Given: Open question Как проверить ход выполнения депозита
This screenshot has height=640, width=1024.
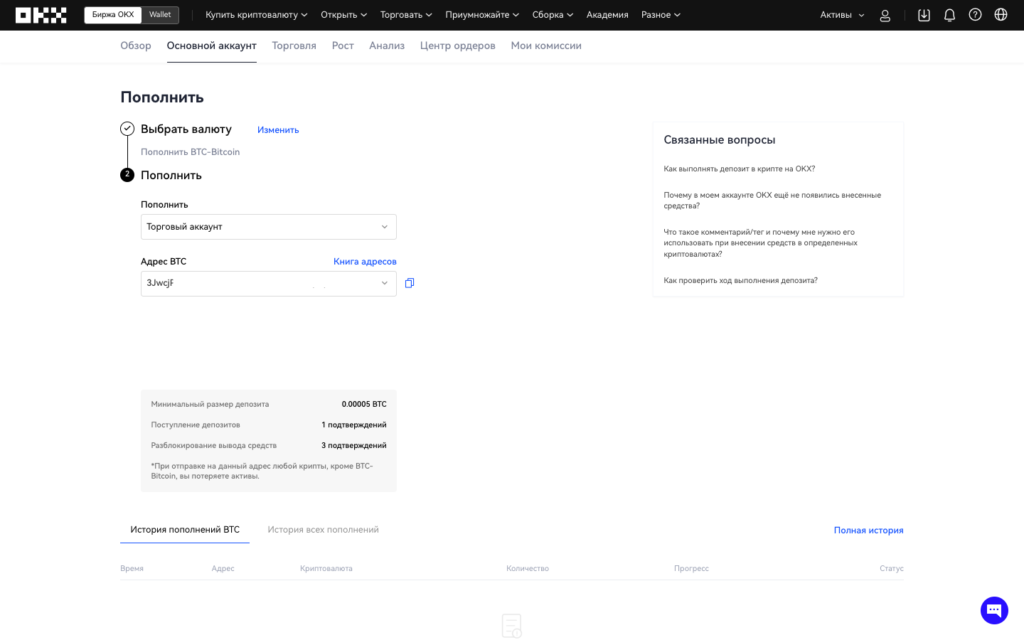Looking at the screenshot, I should (x=740, y=280).
